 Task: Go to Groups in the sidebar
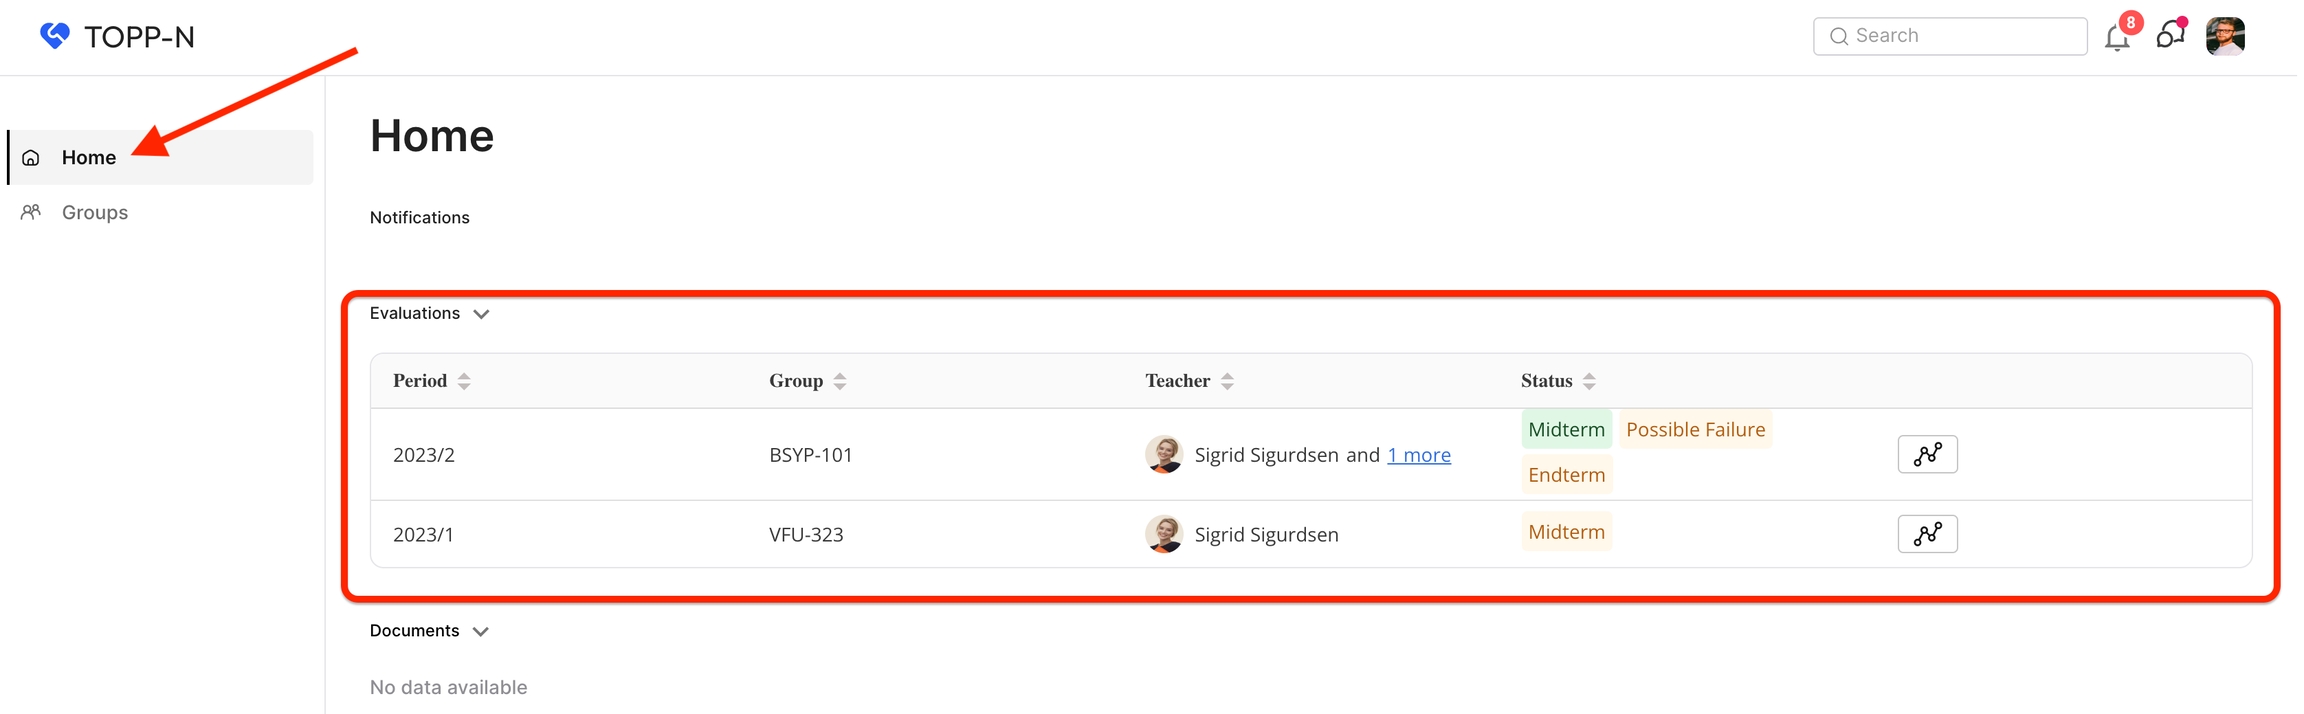(x=95, y=212)
